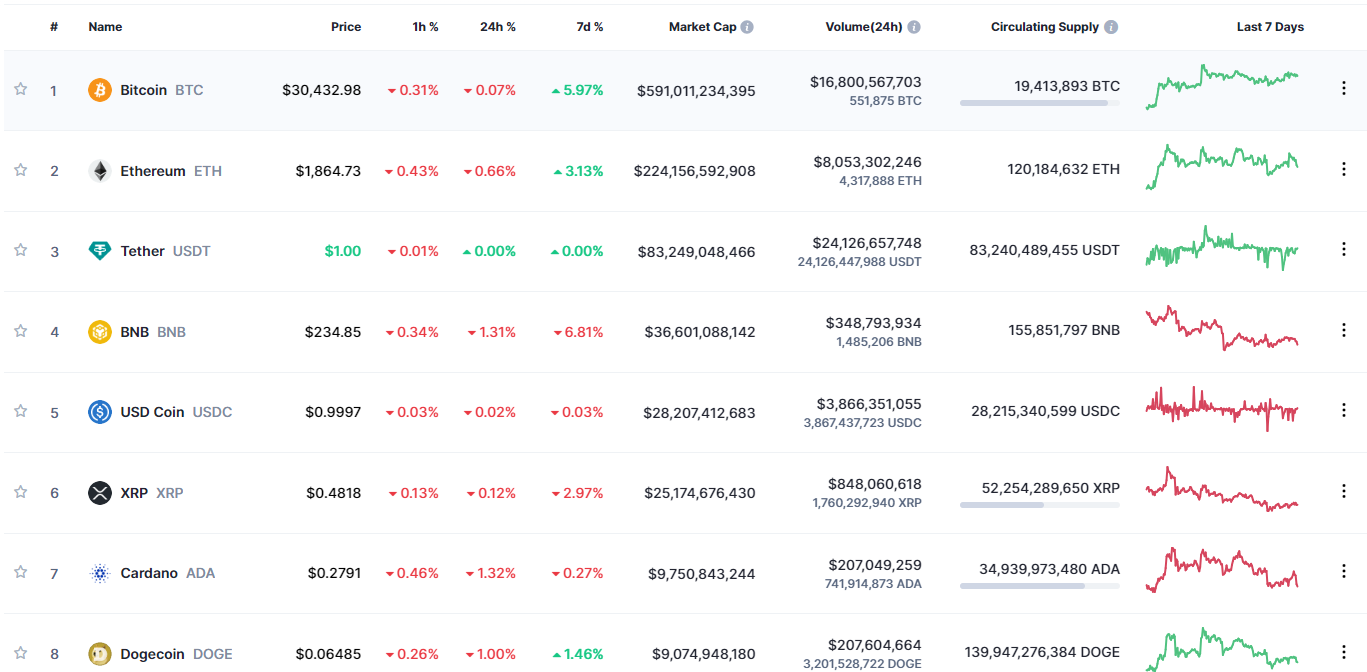The width and height of the screenshot is (1367, 672).
Task: Open the three-dot menu for Bitcoin
Action: point(1343,87)
